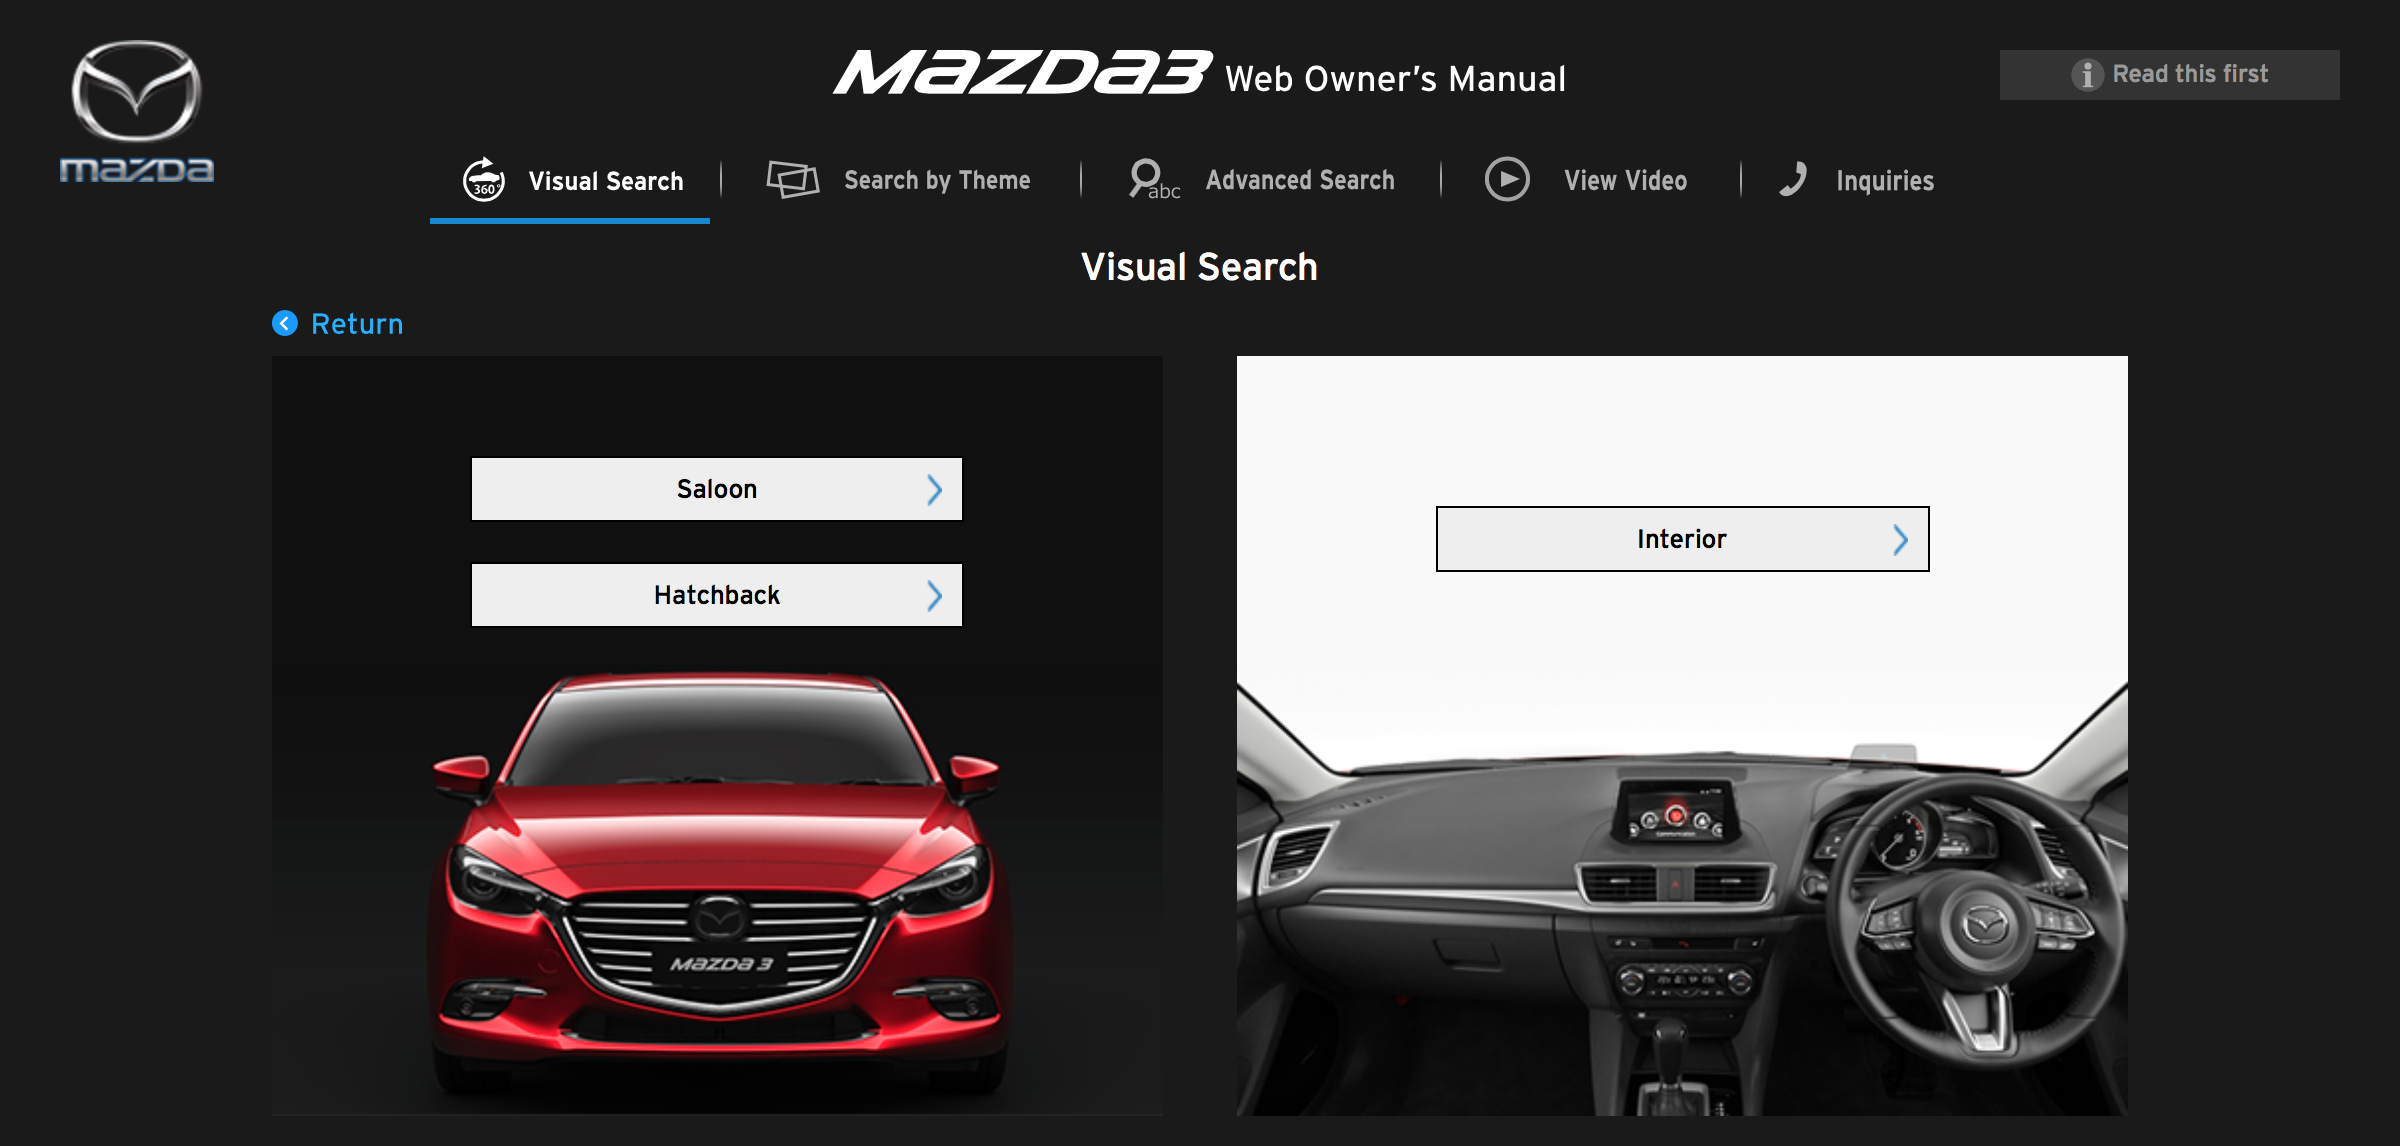Click the chevron on the Hatchback button
The height and width of the screenshot is (1146, 2400).
934,595
